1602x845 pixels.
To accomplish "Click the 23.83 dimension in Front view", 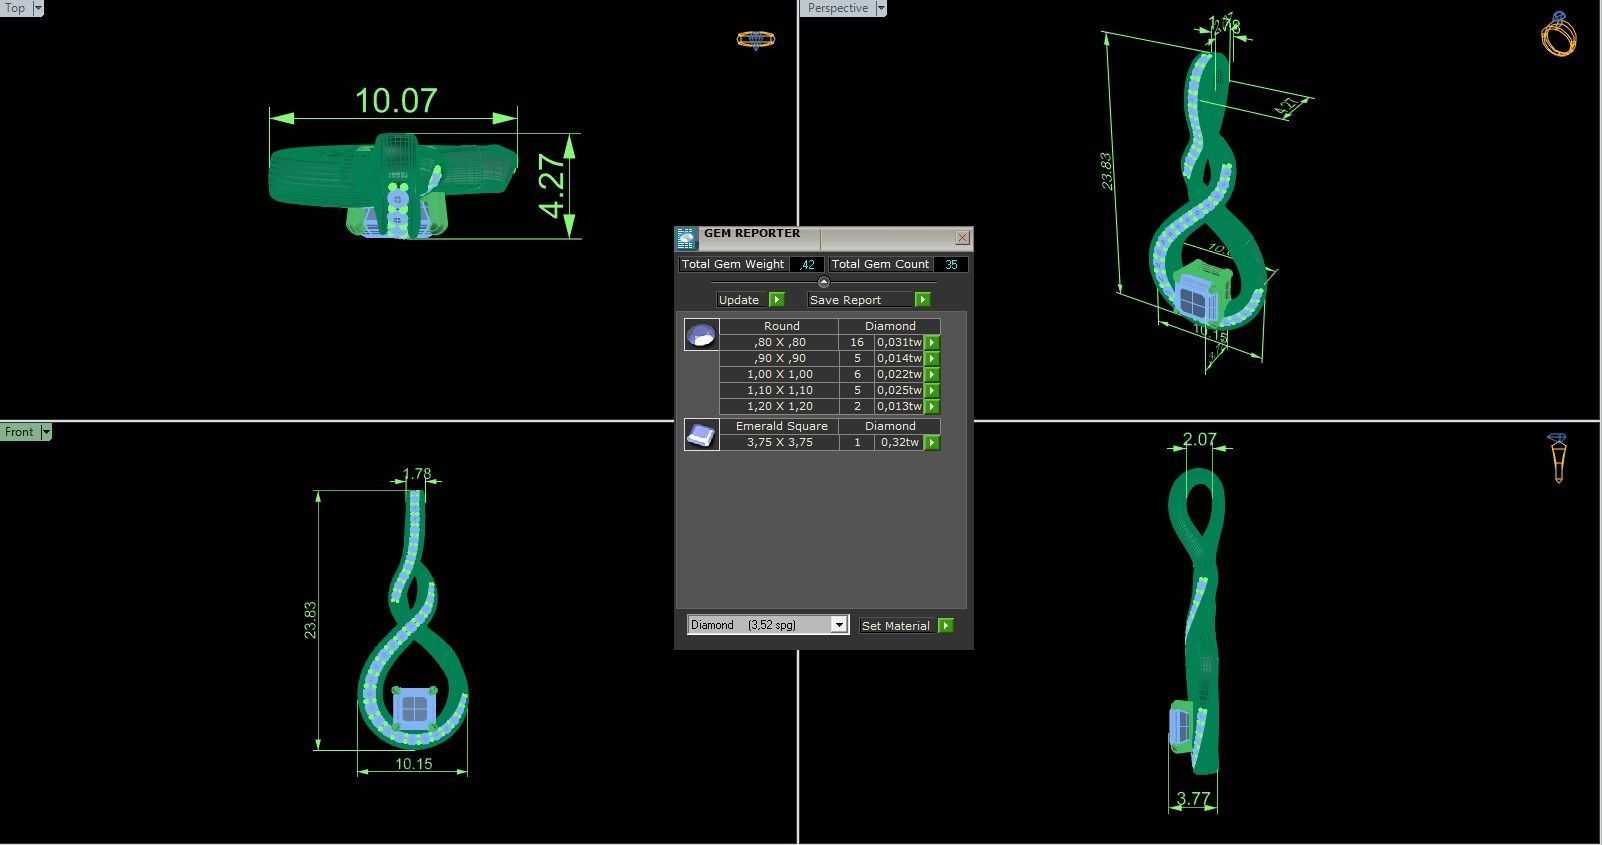I will point(310,620).
